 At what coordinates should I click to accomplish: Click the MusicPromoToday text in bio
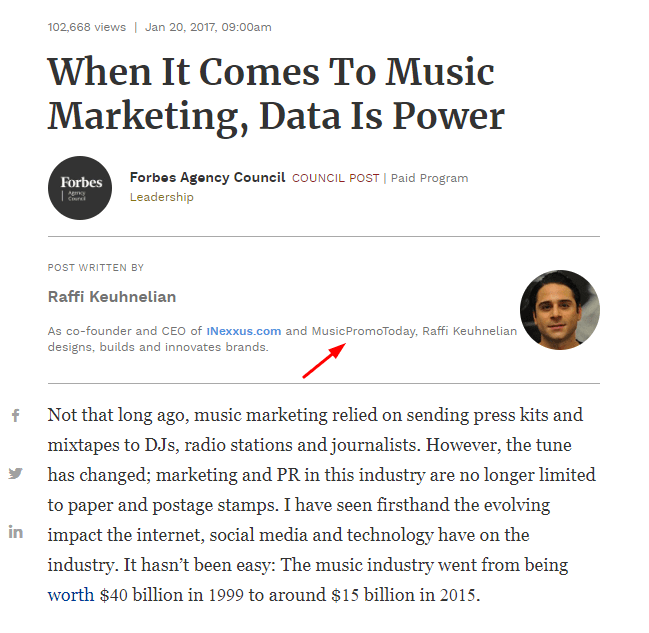pyautogui.click(x=364, y=331)
